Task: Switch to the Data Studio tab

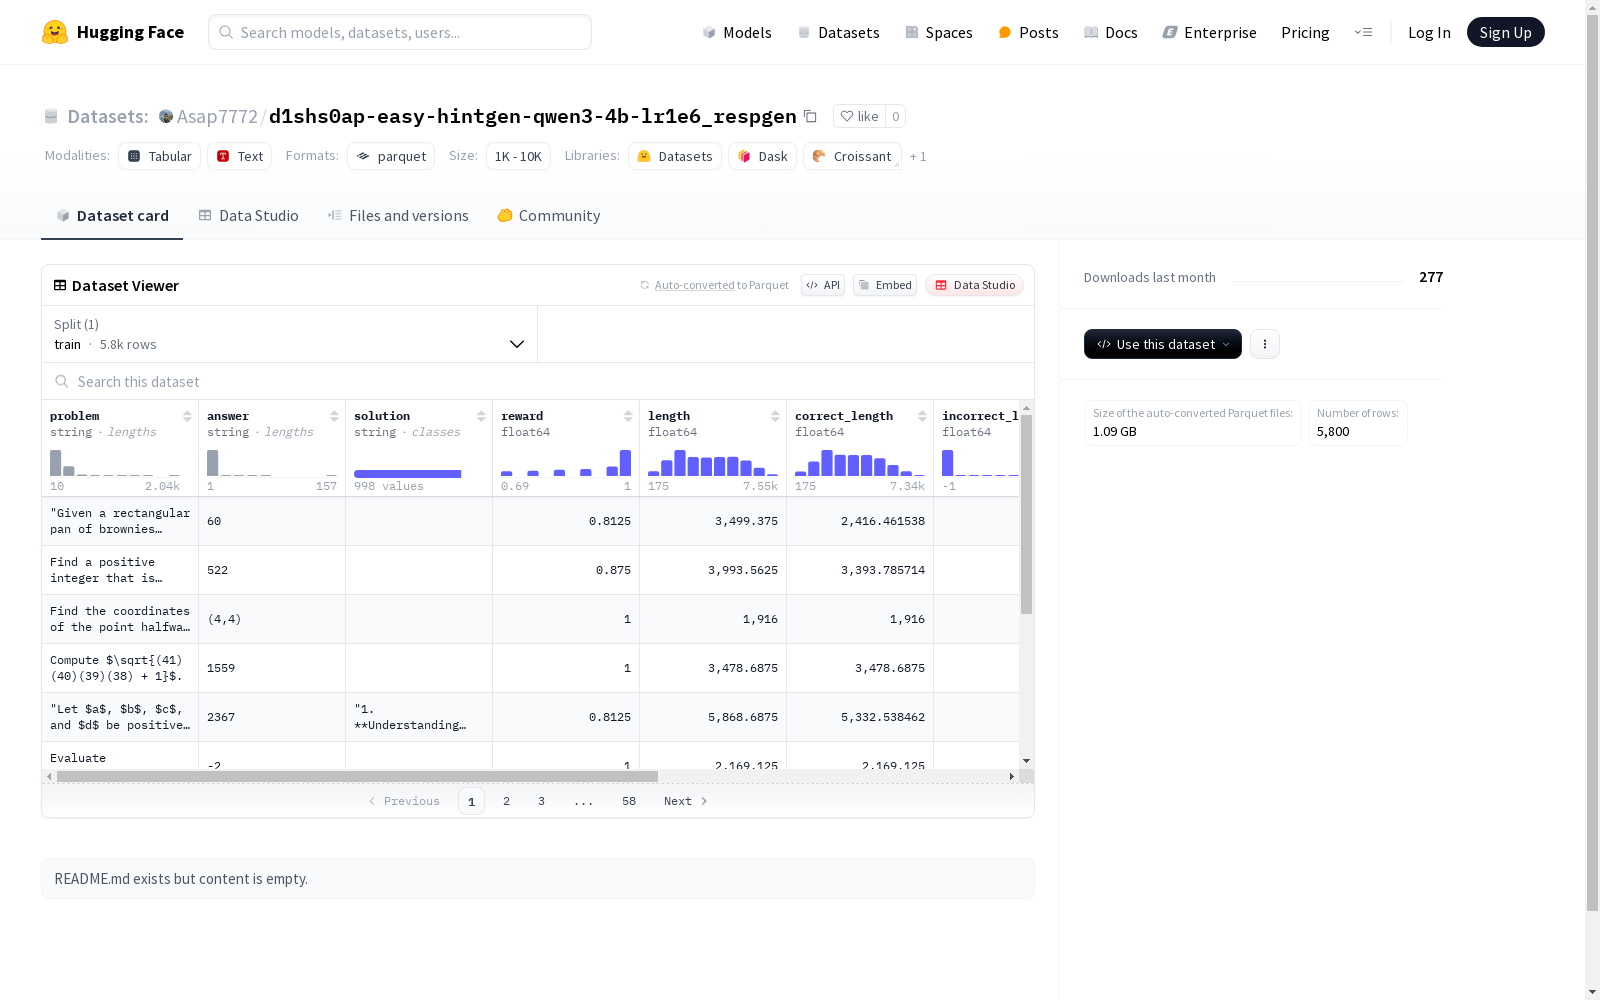Action: (249, 216)
